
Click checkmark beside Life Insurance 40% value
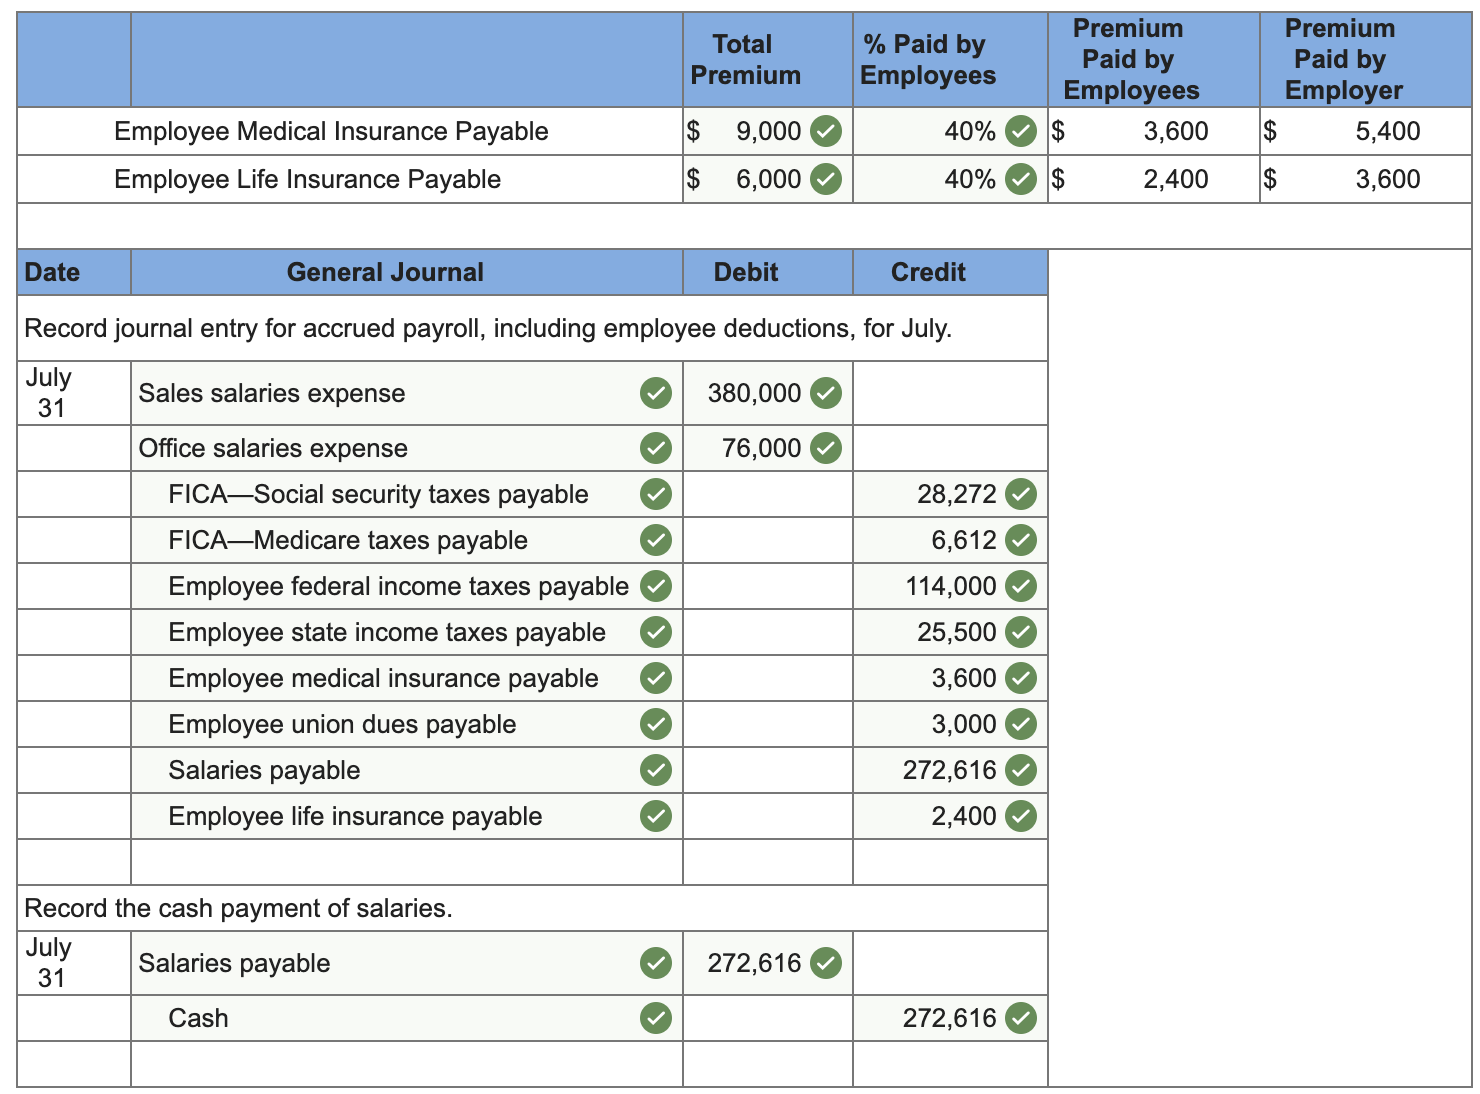point(1020,179)
